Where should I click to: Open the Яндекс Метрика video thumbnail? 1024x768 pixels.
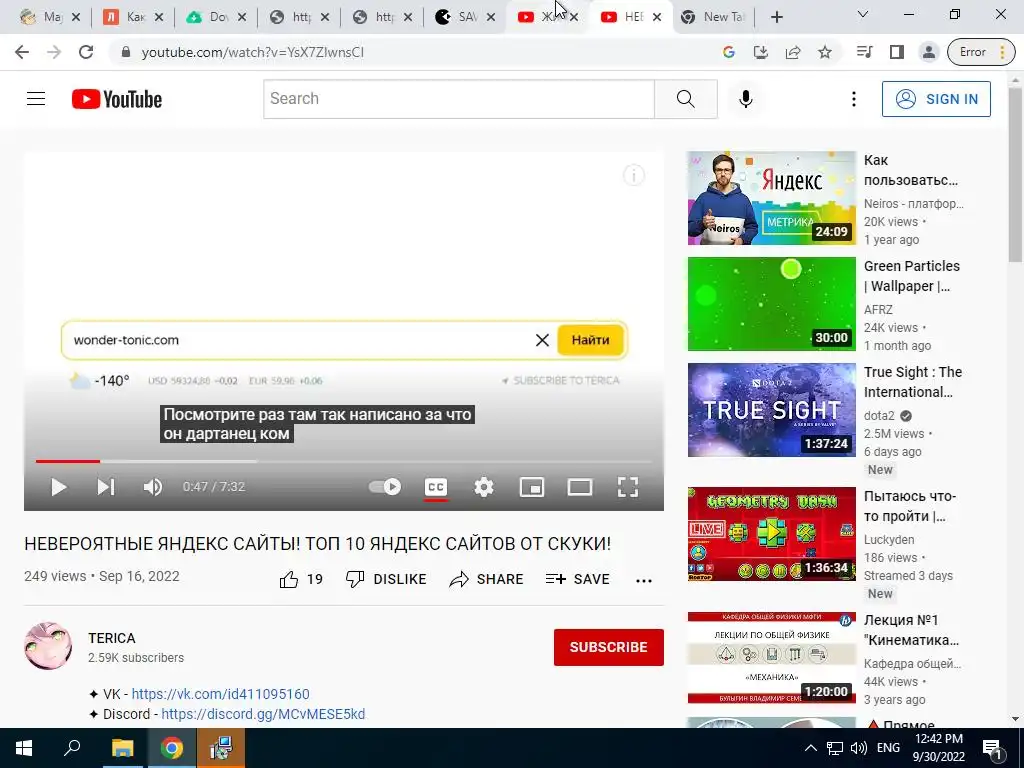[x=771, y=198]
